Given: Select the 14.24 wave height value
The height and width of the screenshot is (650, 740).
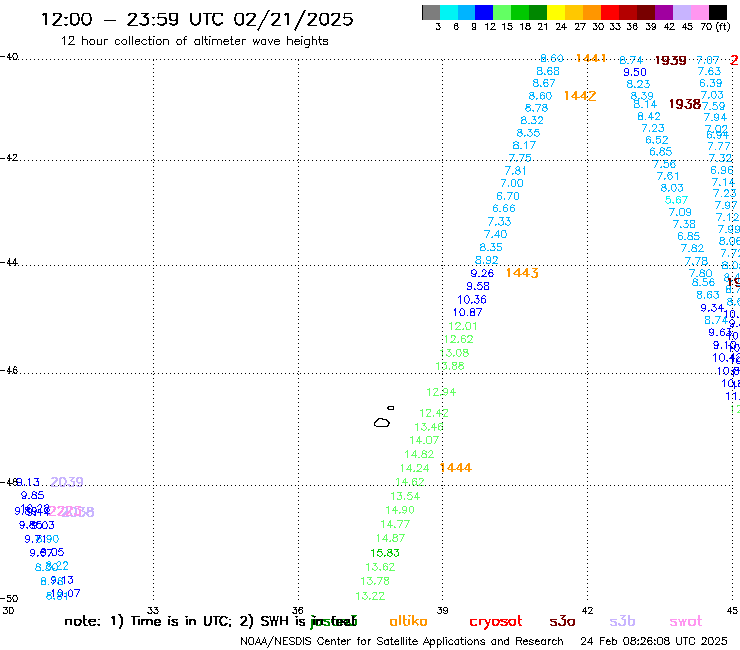Looking at the screenshot, I should (x=414, y=468).
